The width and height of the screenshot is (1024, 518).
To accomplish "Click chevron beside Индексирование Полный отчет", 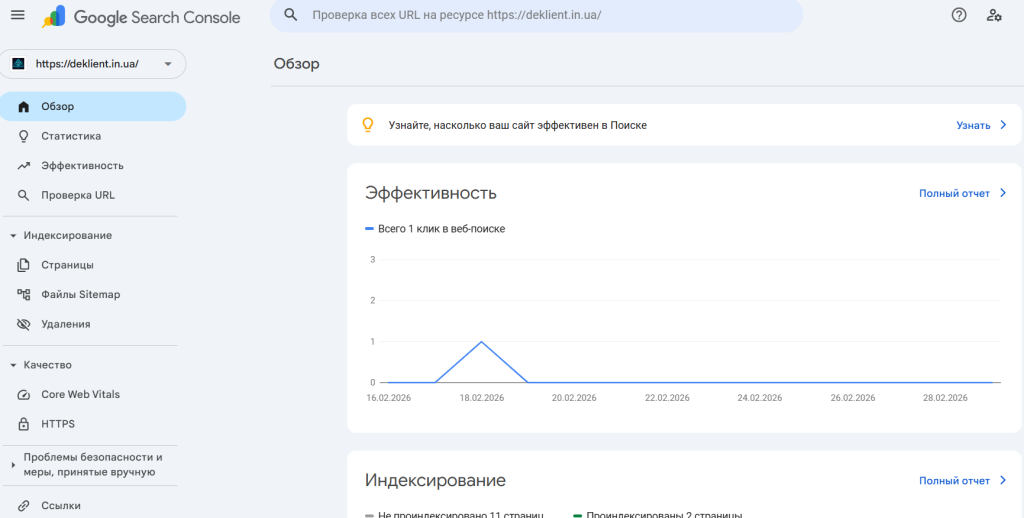I will pos(1004,481).
